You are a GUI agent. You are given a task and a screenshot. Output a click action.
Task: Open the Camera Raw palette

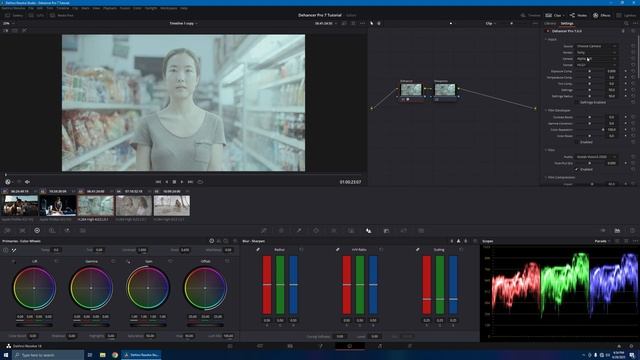click(x=7, y=231)
